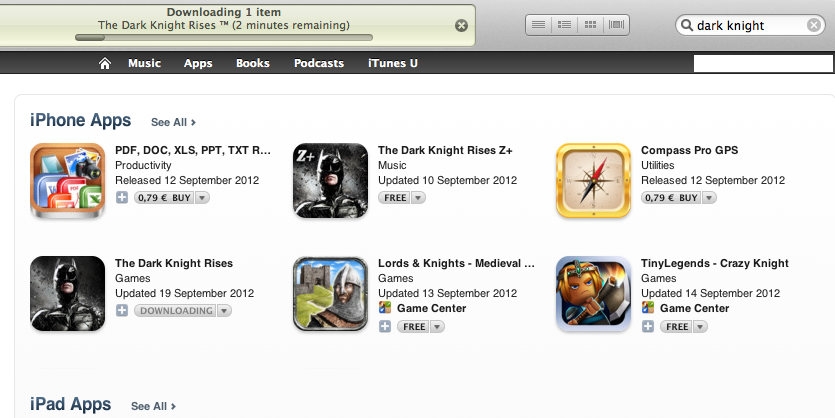The height and width of the screenshot is (418, 835).
Task: Clear the 'dark knight' search field
Action: [813, 25]
